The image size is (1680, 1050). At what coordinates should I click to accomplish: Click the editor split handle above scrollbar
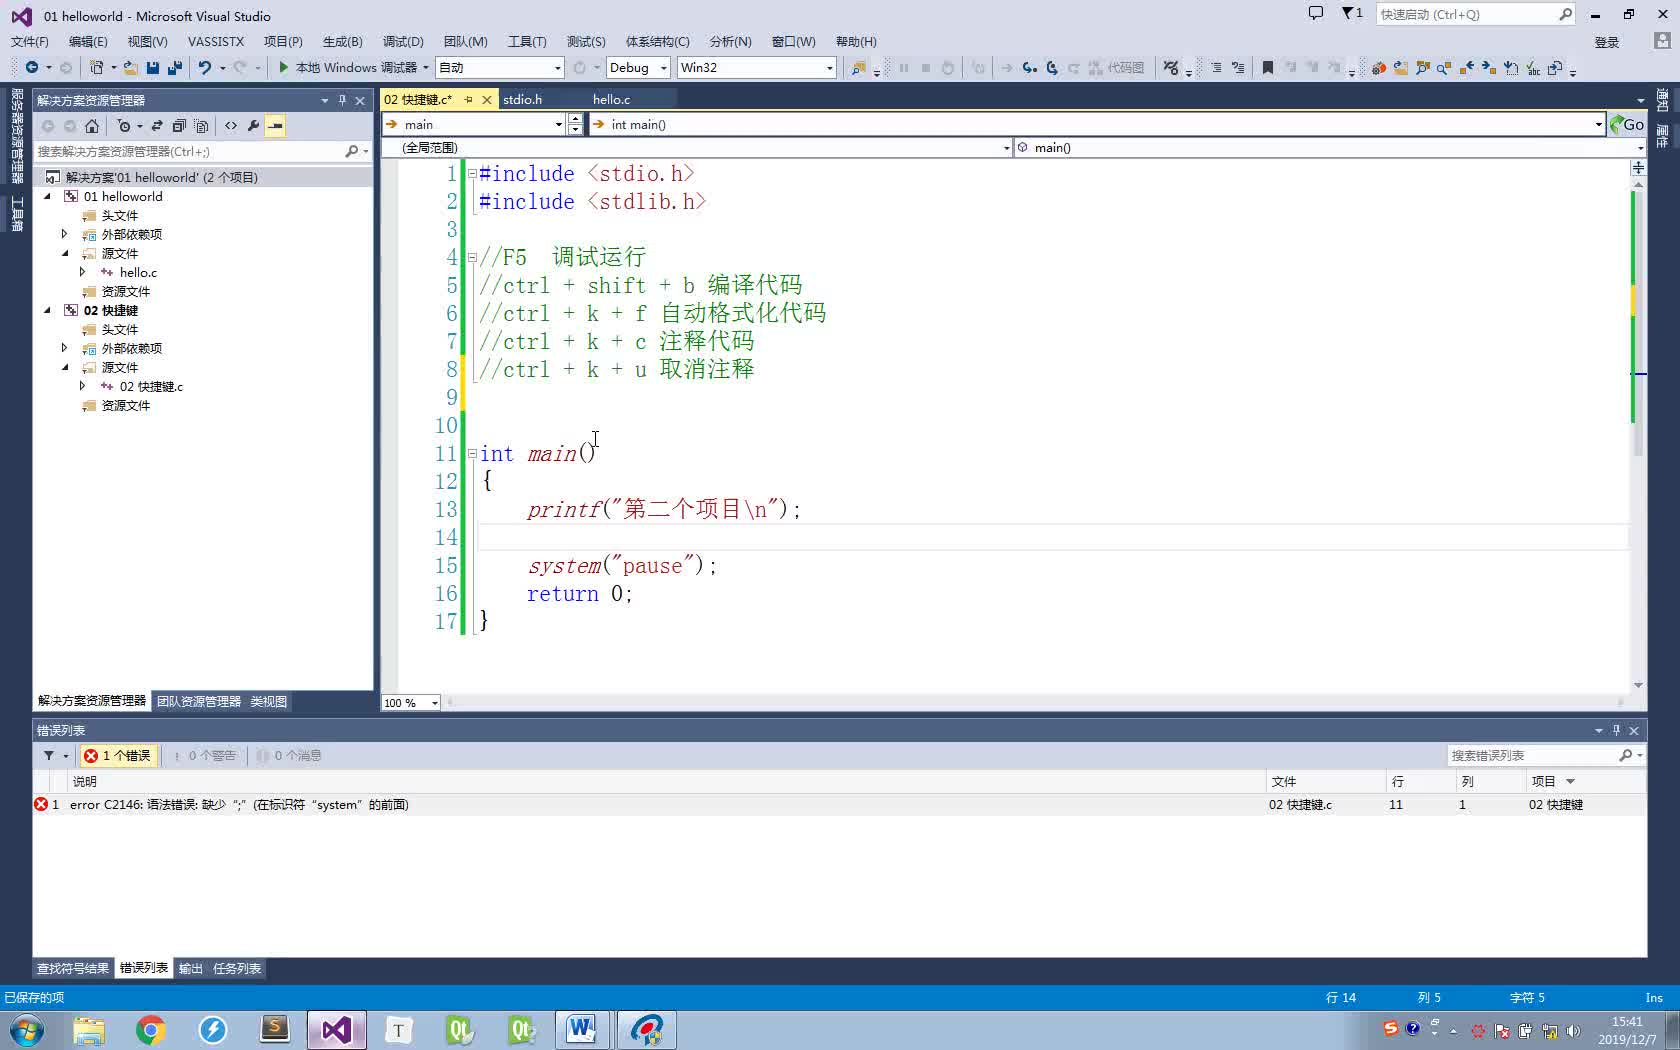(x=1638, y=167)
